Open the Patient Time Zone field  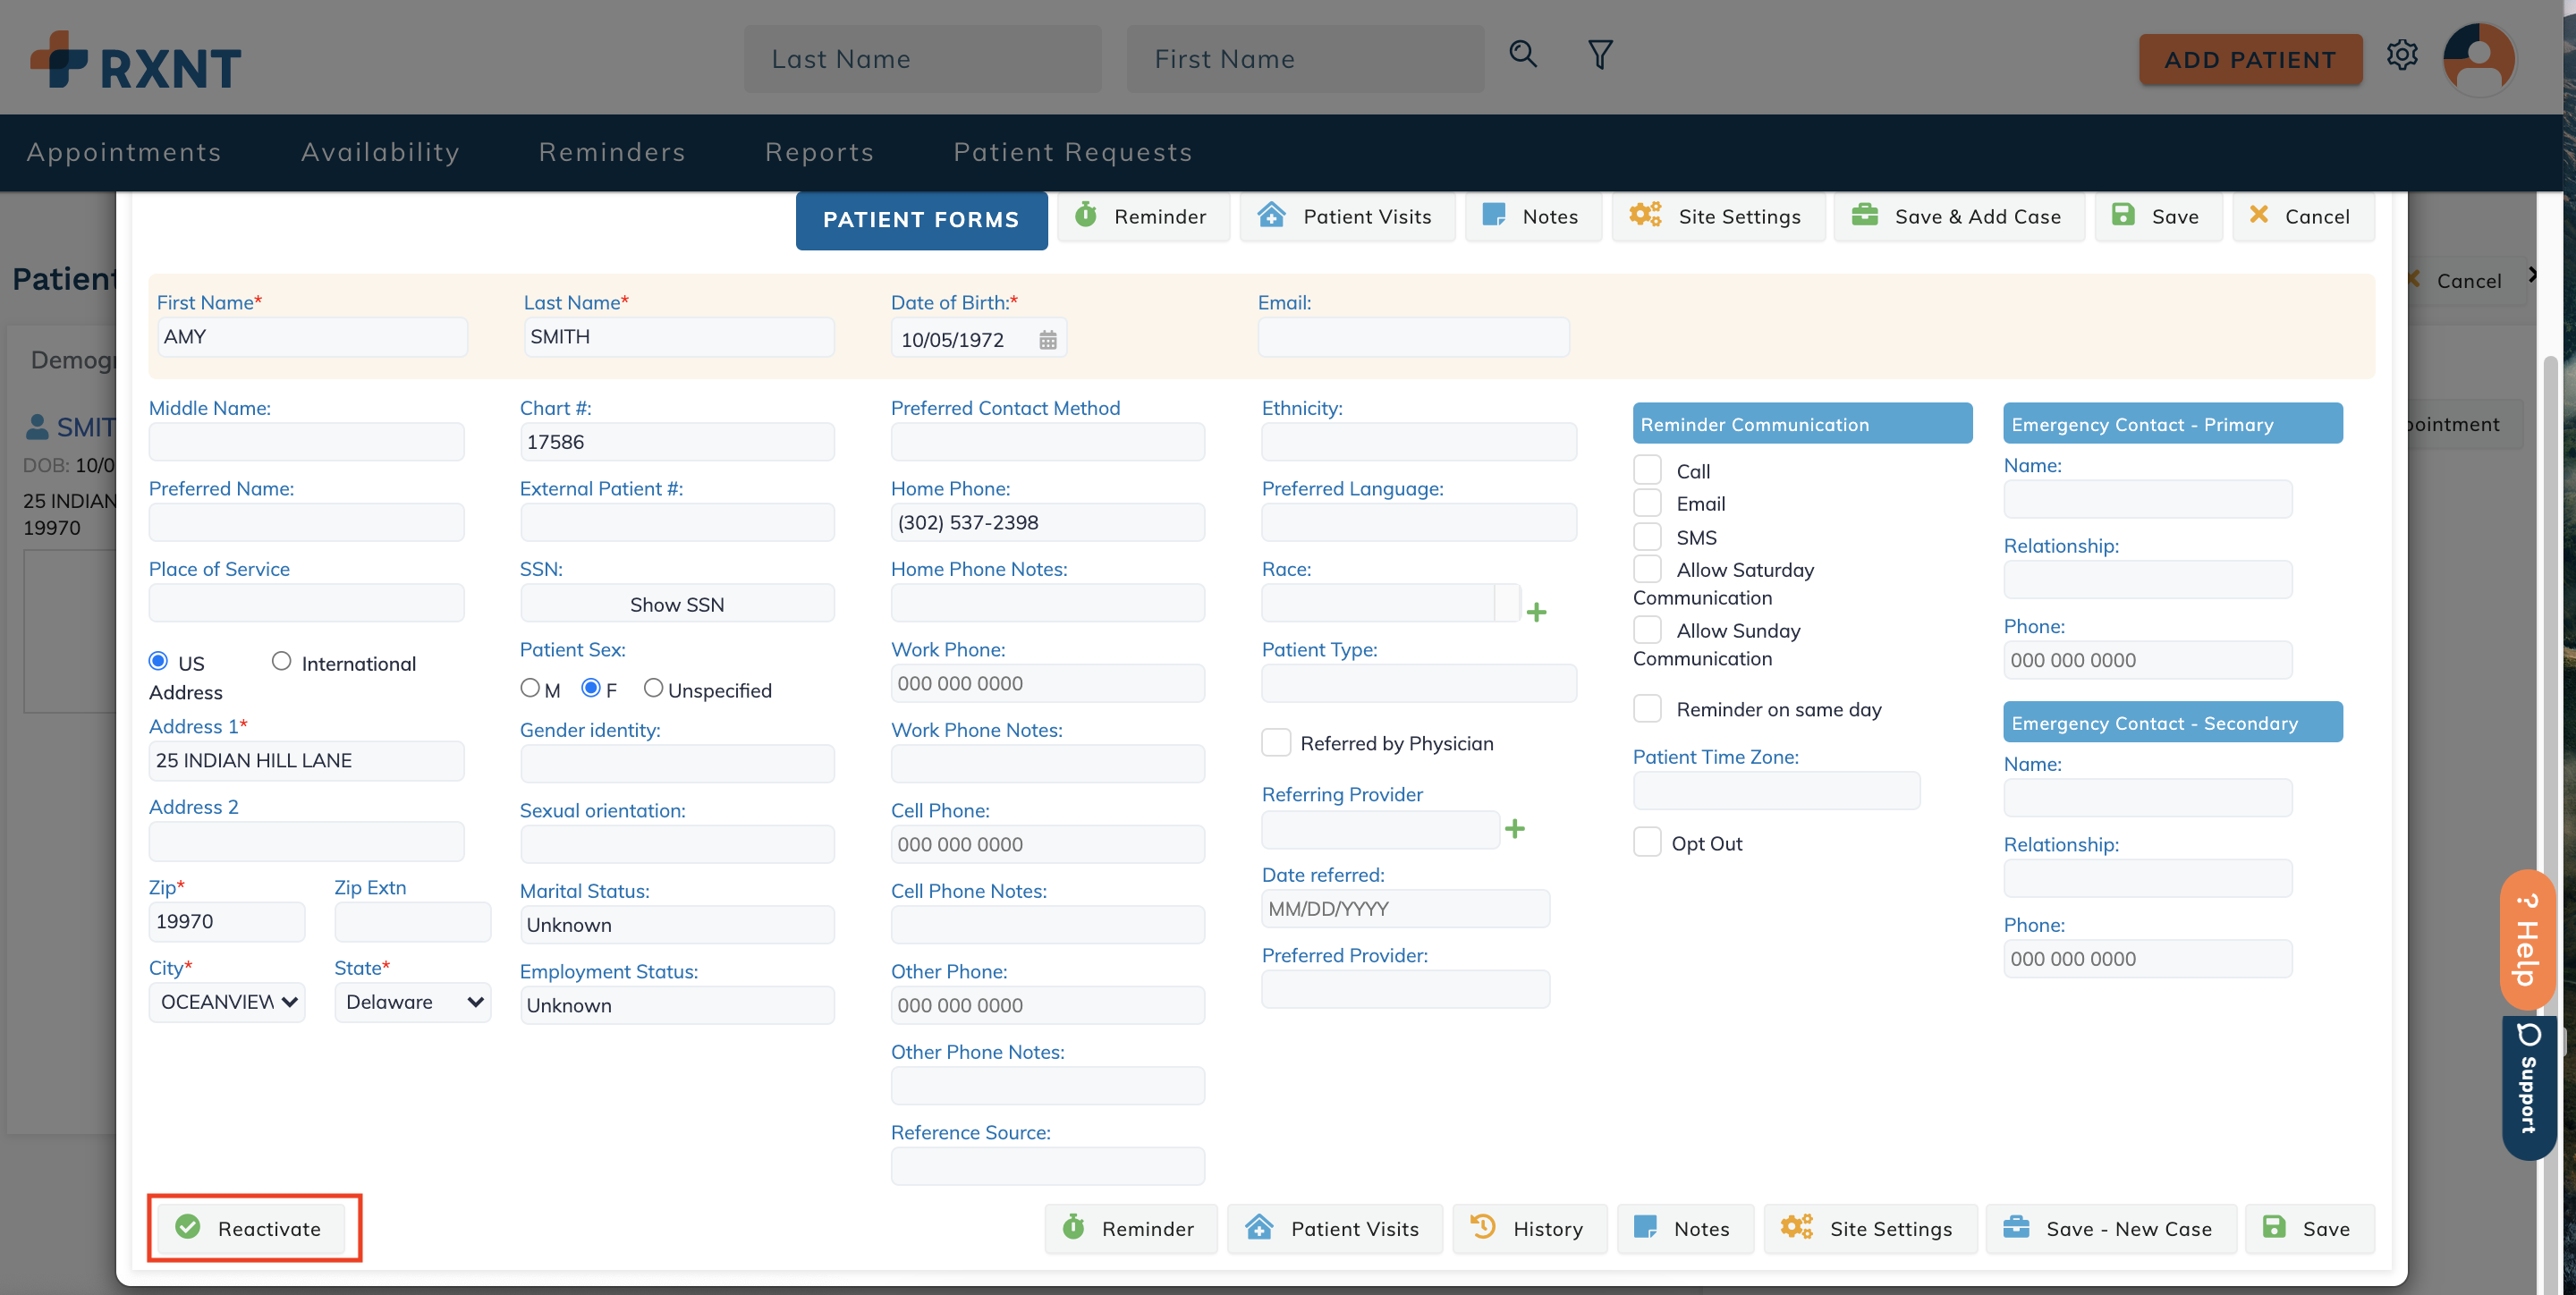(1776, 791)
